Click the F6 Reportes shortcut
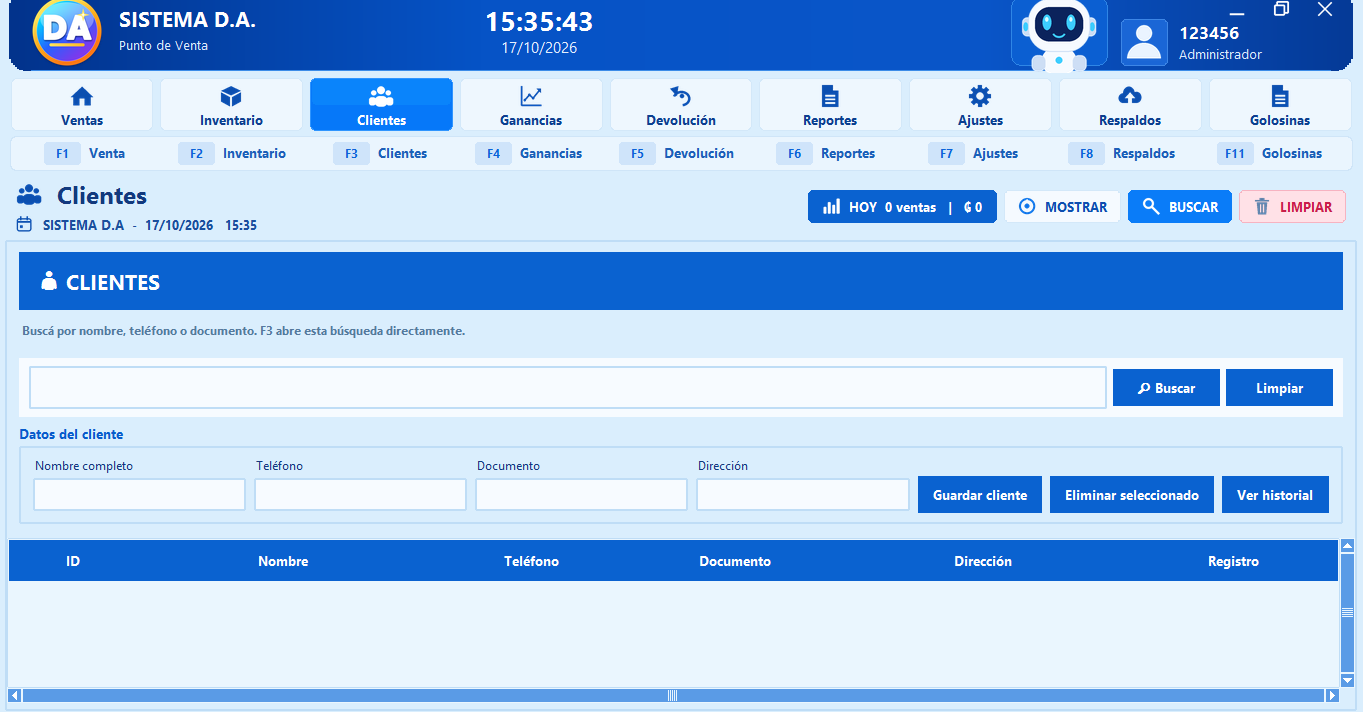Screen dimensions: 1363x712 coord(826,154)
